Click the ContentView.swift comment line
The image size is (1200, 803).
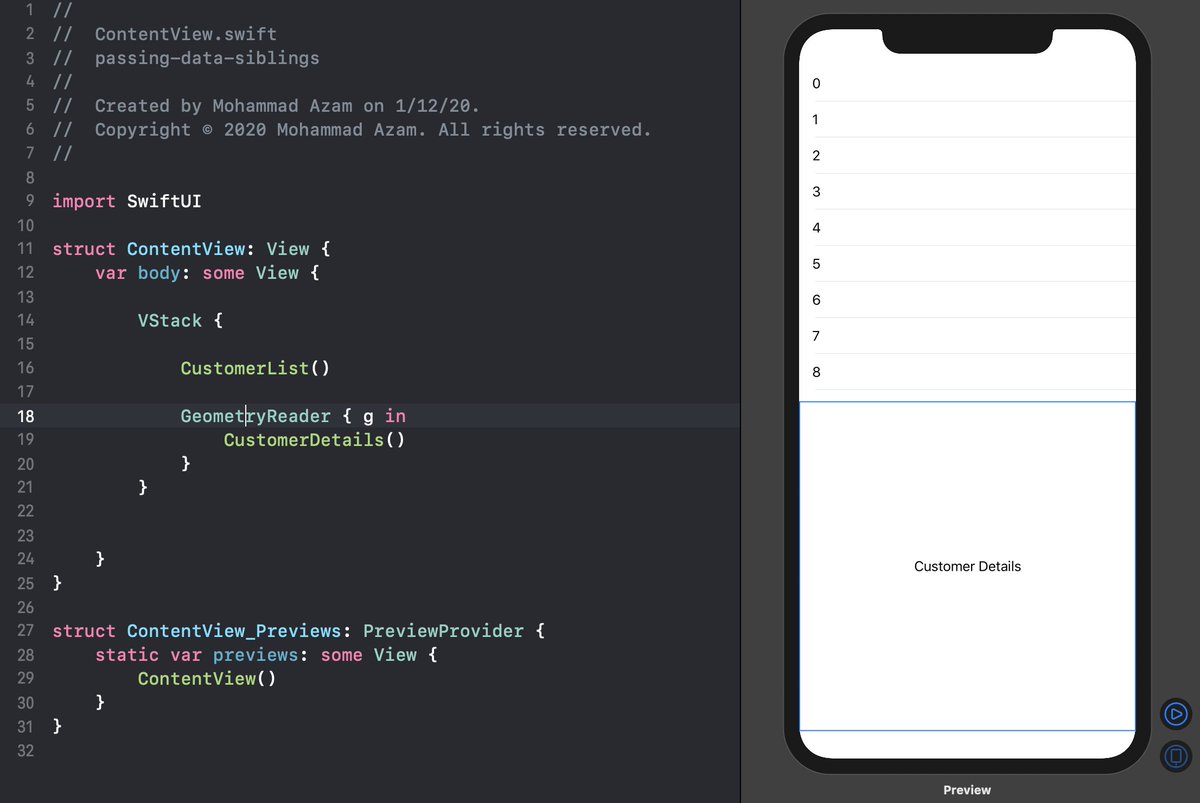click(165, 34)
